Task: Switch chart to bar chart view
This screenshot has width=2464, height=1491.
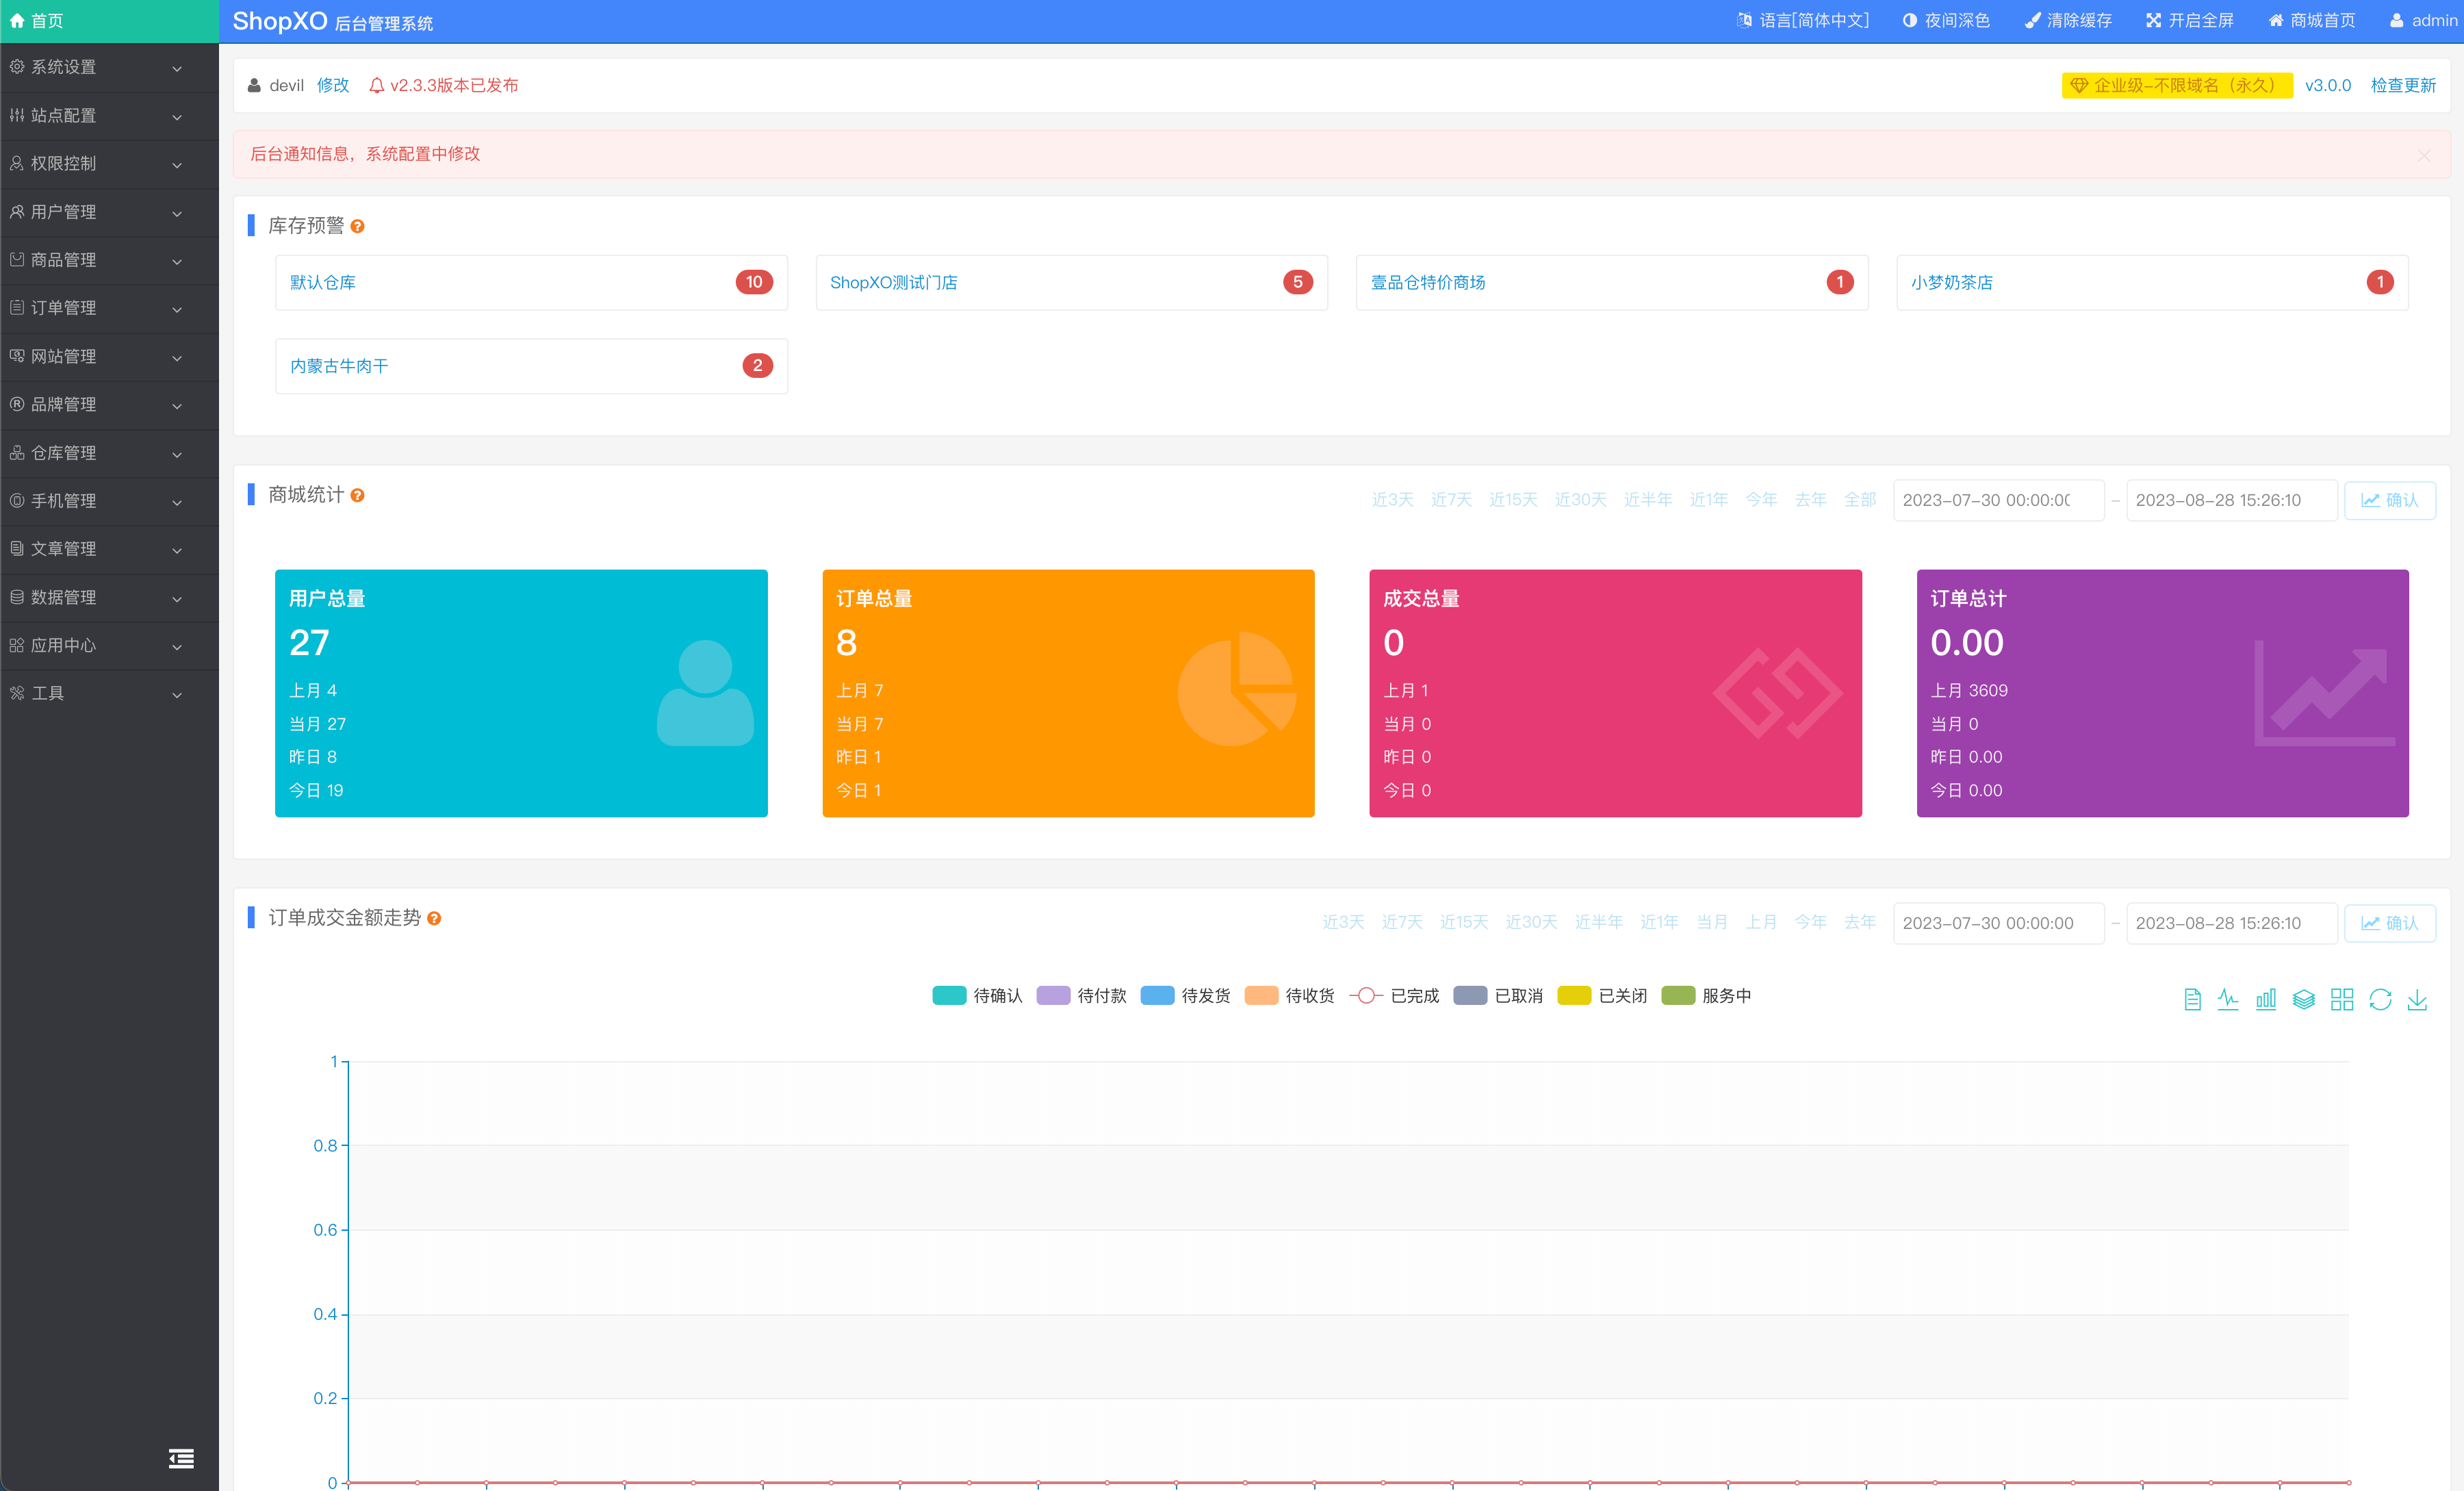Action: [2265, 999]
